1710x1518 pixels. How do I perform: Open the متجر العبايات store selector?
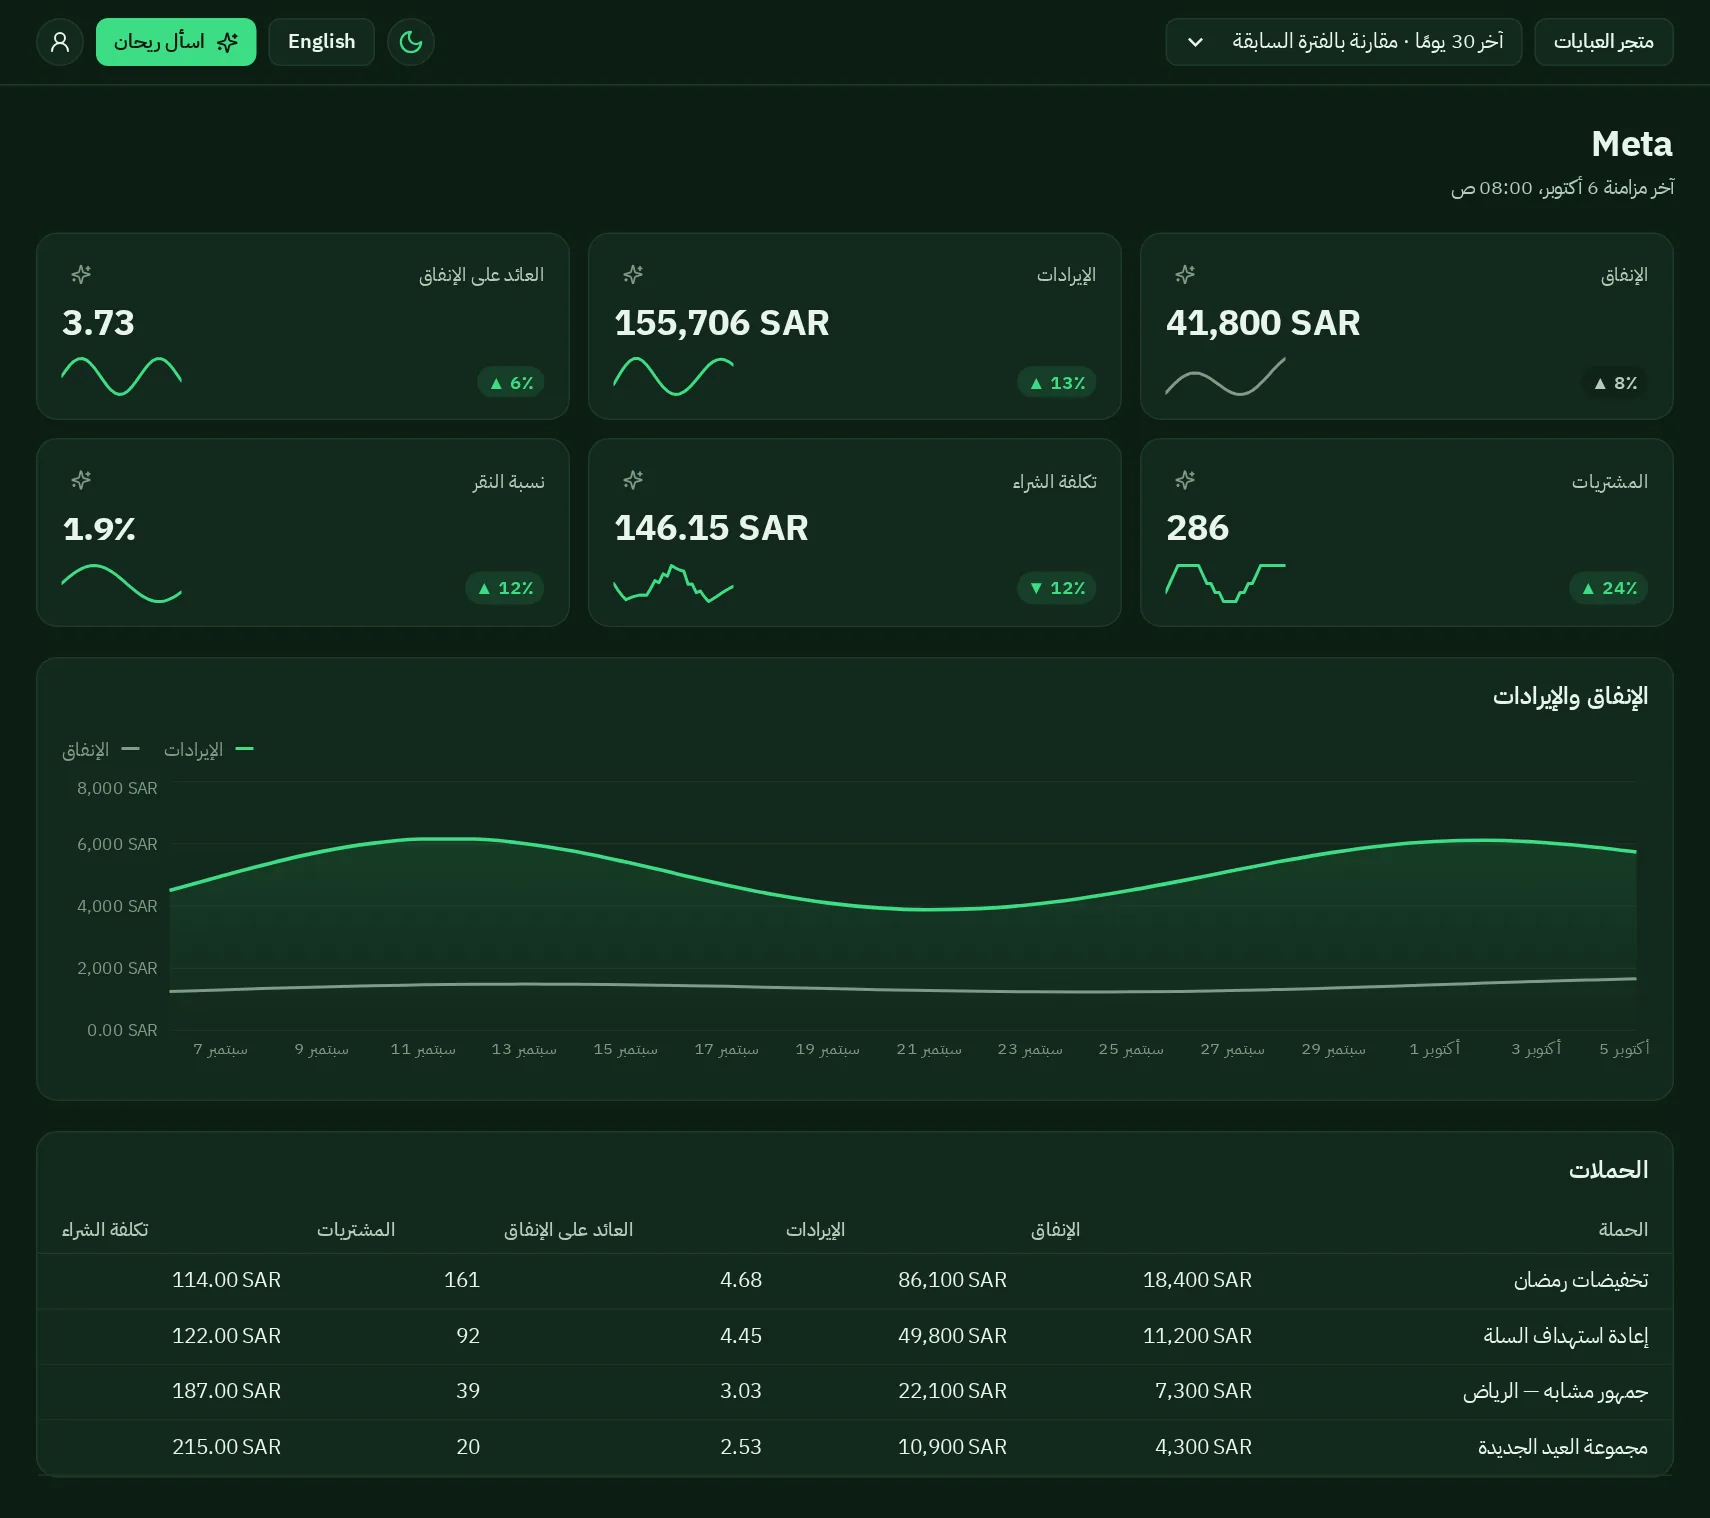[x=1603, y=42]
